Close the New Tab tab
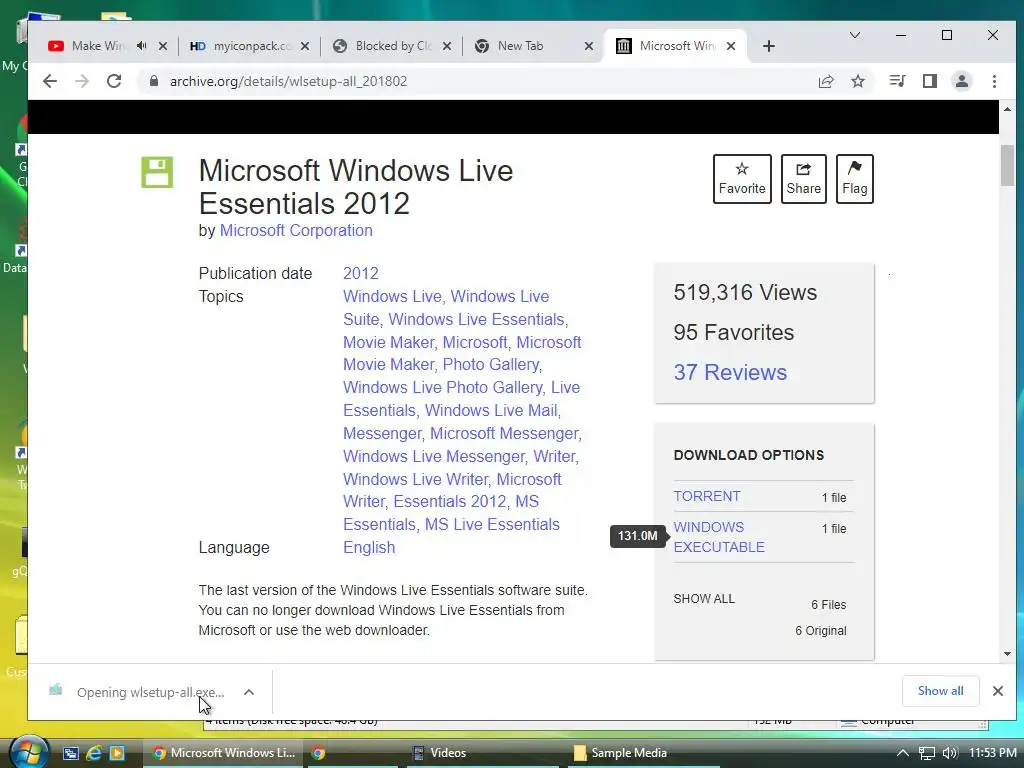This screenshot has height=768, width=1024. 588,46
